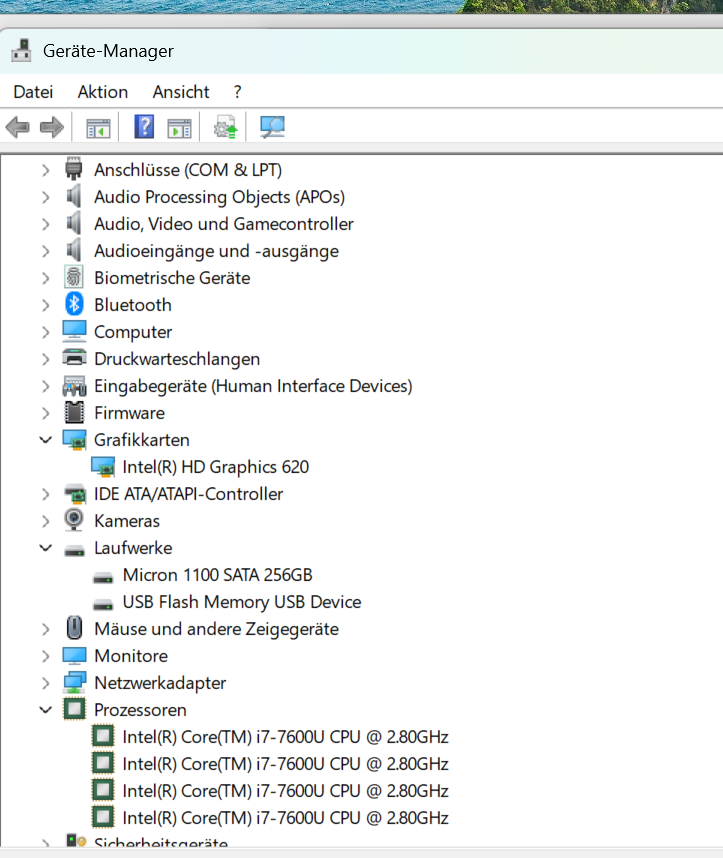This screenshot has width=723, height=858.
Task: Click the Micron 1100 drive icon
Action: (103, 577)
